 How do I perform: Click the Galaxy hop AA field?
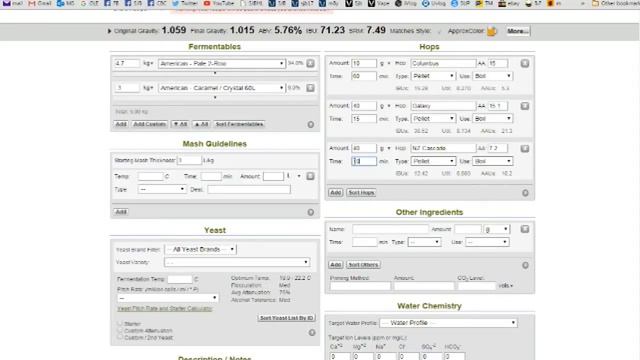(x=498, y=106)
